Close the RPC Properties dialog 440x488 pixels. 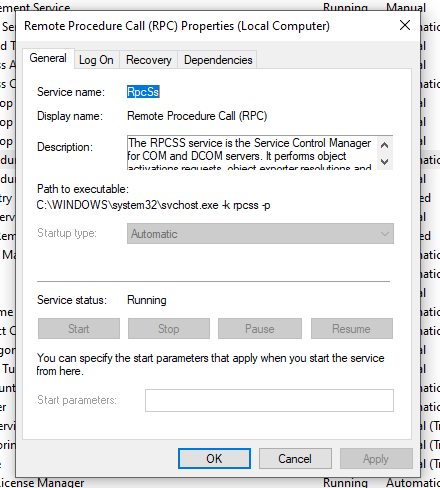click(x=405, y=25)
